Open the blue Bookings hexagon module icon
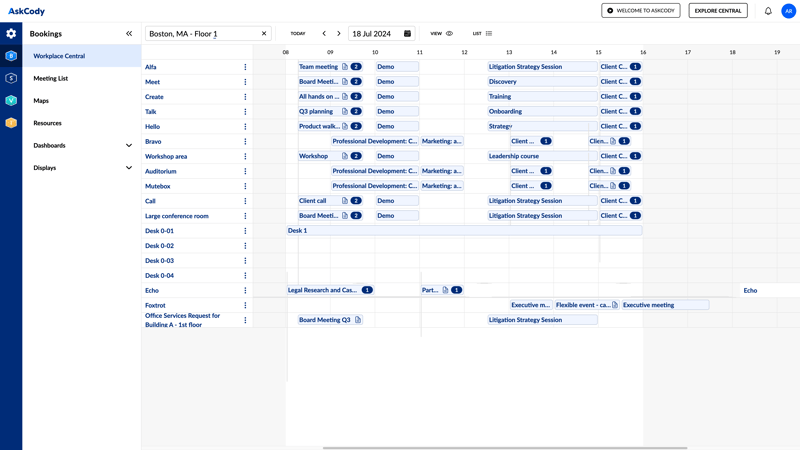Viewport: 800px width, 450px height. (x=11, y=56)
